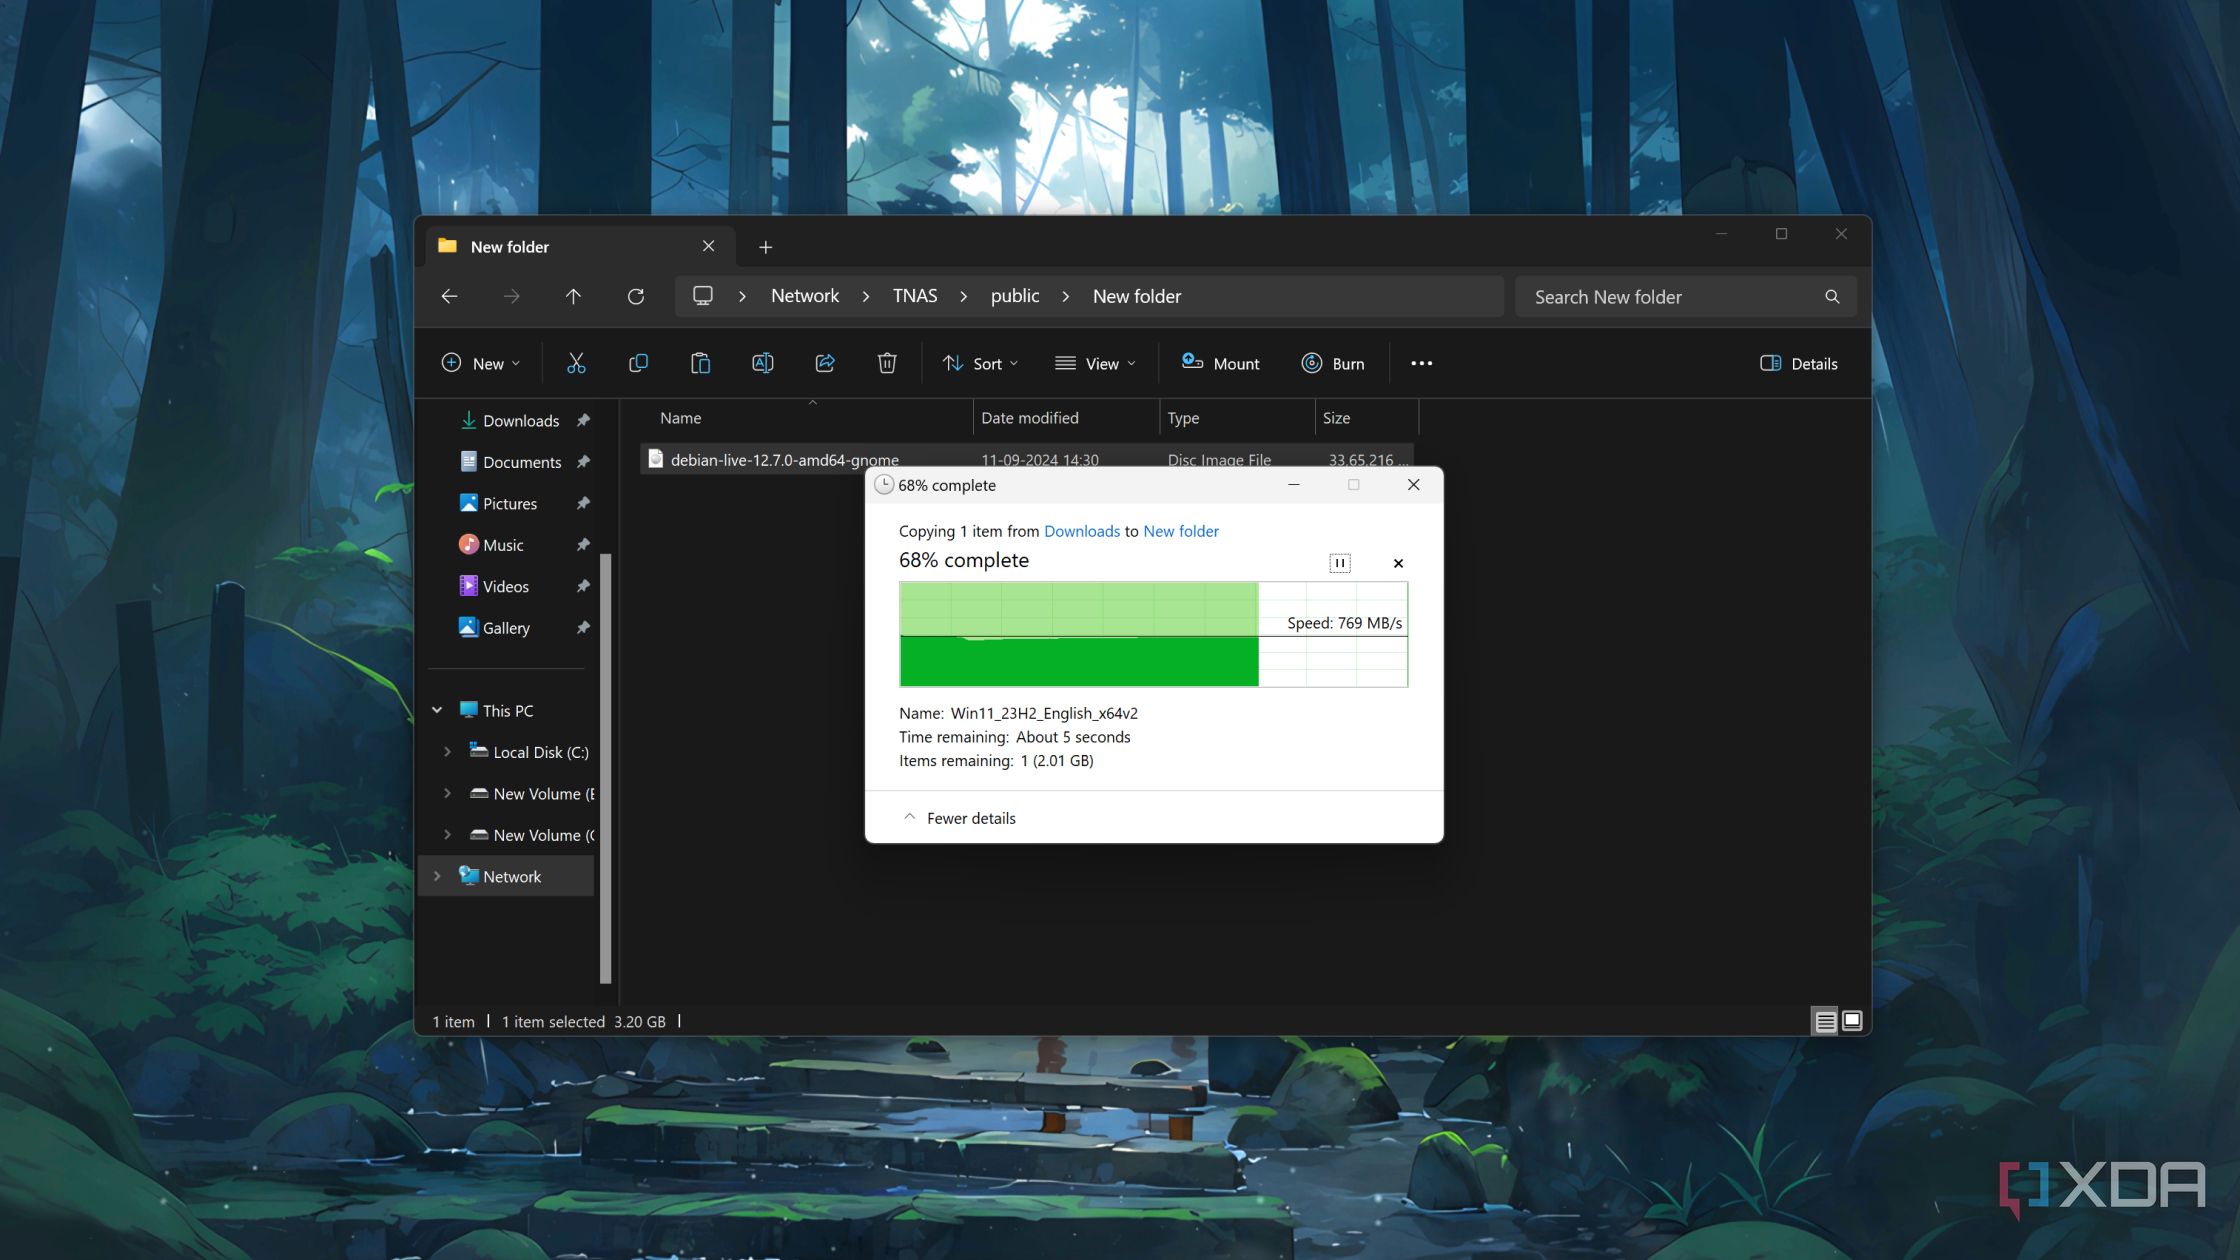
Task: Toggle the Details pane
Action: [1799, 363]
